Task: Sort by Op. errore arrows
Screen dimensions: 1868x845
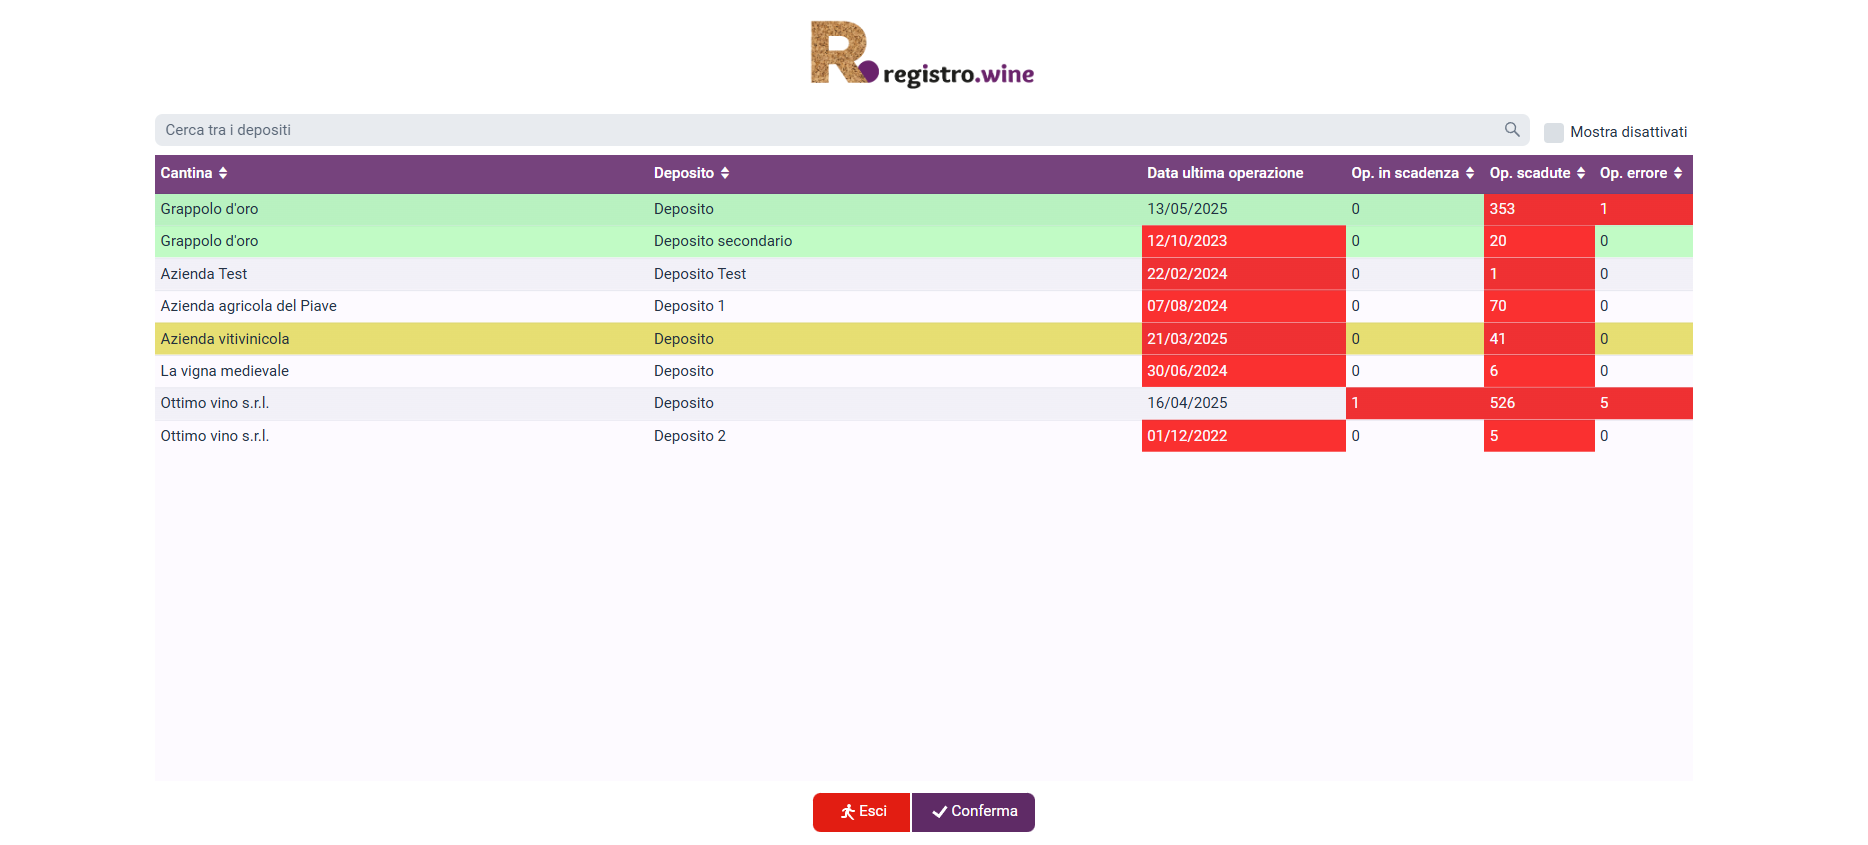Action: (x=1678, y=173)
